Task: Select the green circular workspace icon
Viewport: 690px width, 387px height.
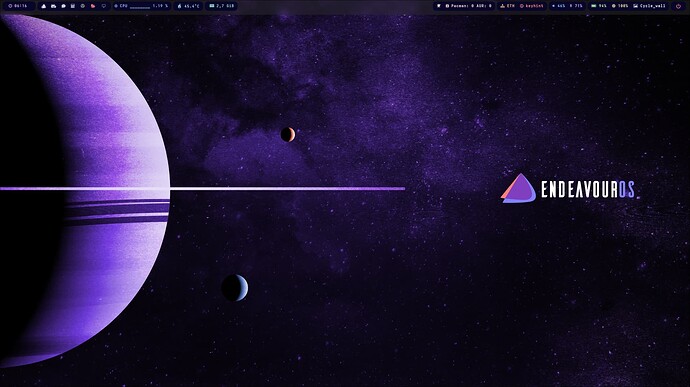Action: [x=83, y=6]
